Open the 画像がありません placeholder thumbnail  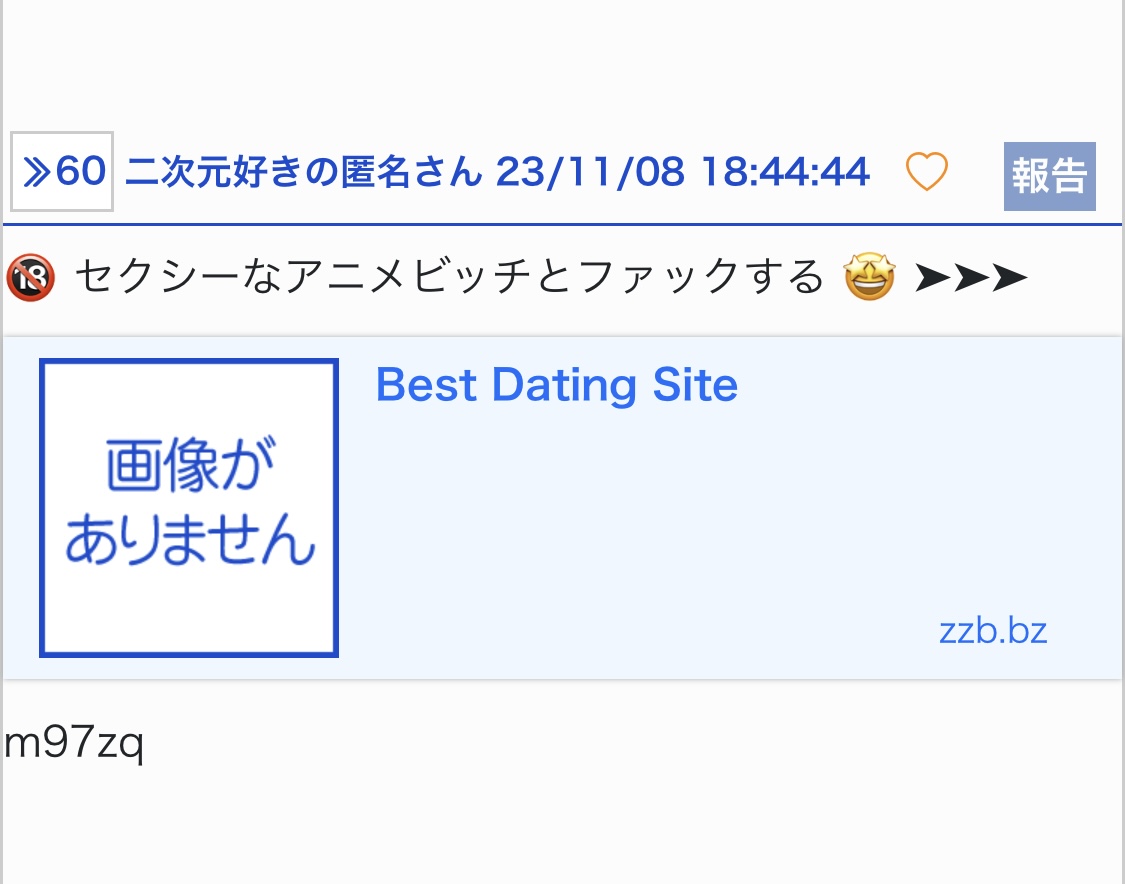189,508
